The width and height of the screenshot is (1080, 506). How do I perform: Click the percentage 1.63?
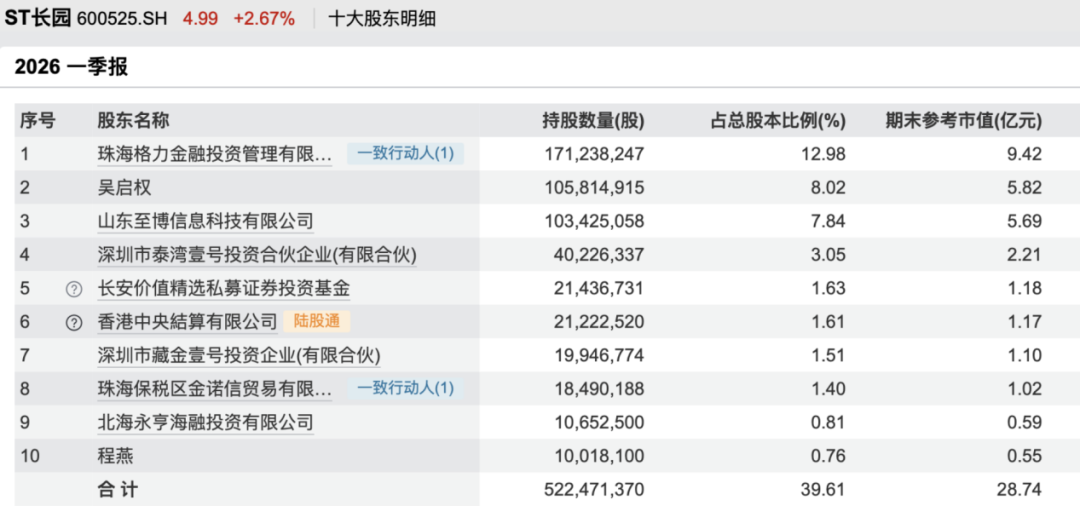(x=829, y=288)
